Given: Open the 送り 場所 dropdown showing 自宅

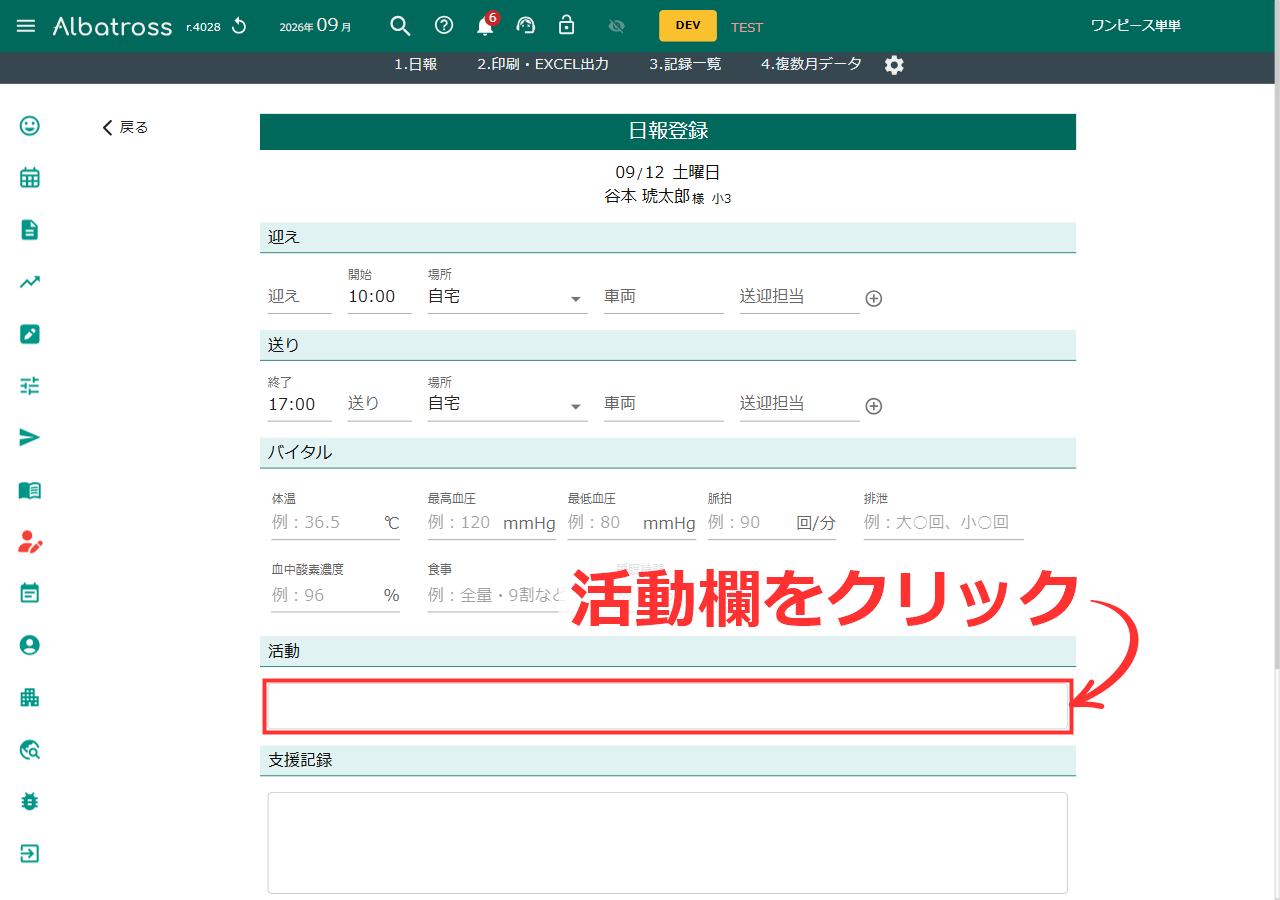Looking at the screenshot, I should tap(508, 404).
